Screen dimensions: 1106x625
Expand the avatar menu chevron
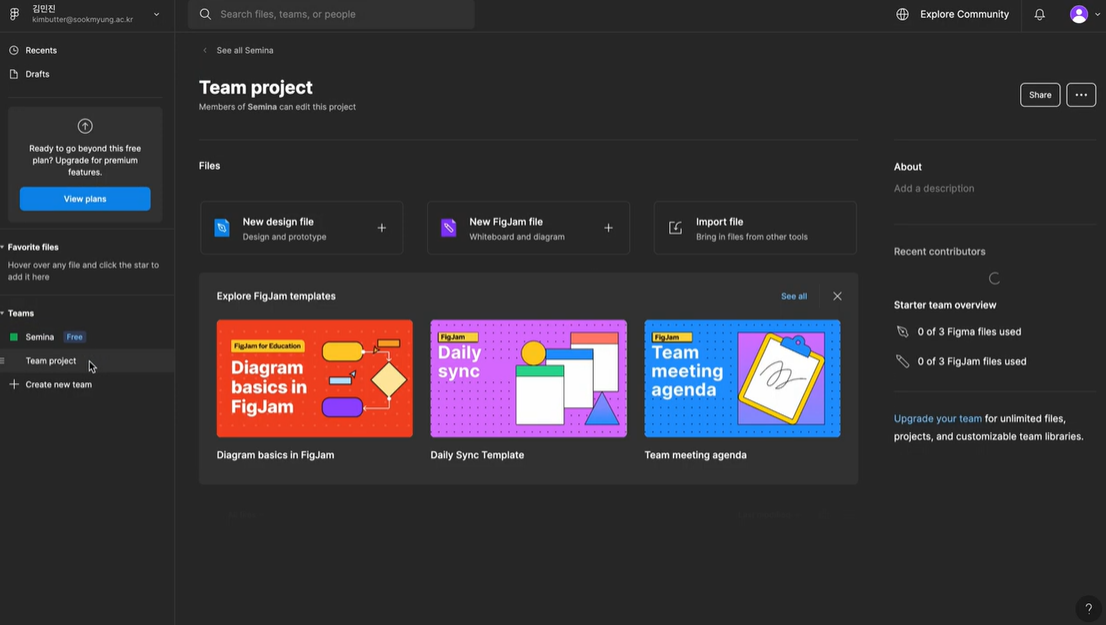tap(1097, 15)
